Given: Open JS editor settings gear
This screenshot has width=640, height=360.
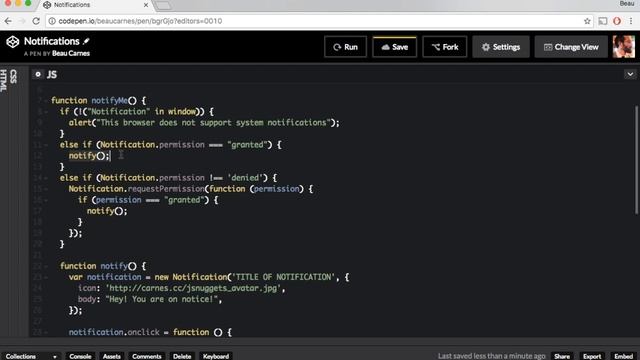Looking at the screenshot, I should 38,74.
